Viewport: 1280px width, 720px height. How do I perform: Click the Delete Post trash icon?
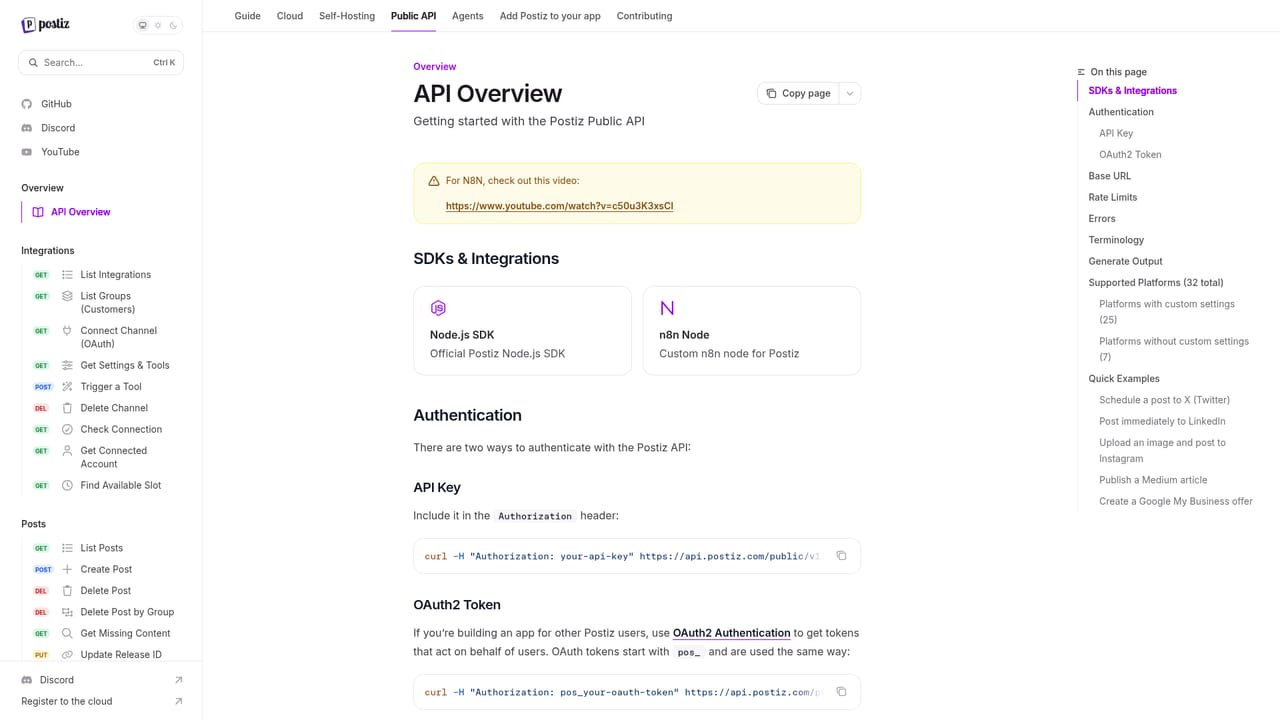tap(67, 591)
